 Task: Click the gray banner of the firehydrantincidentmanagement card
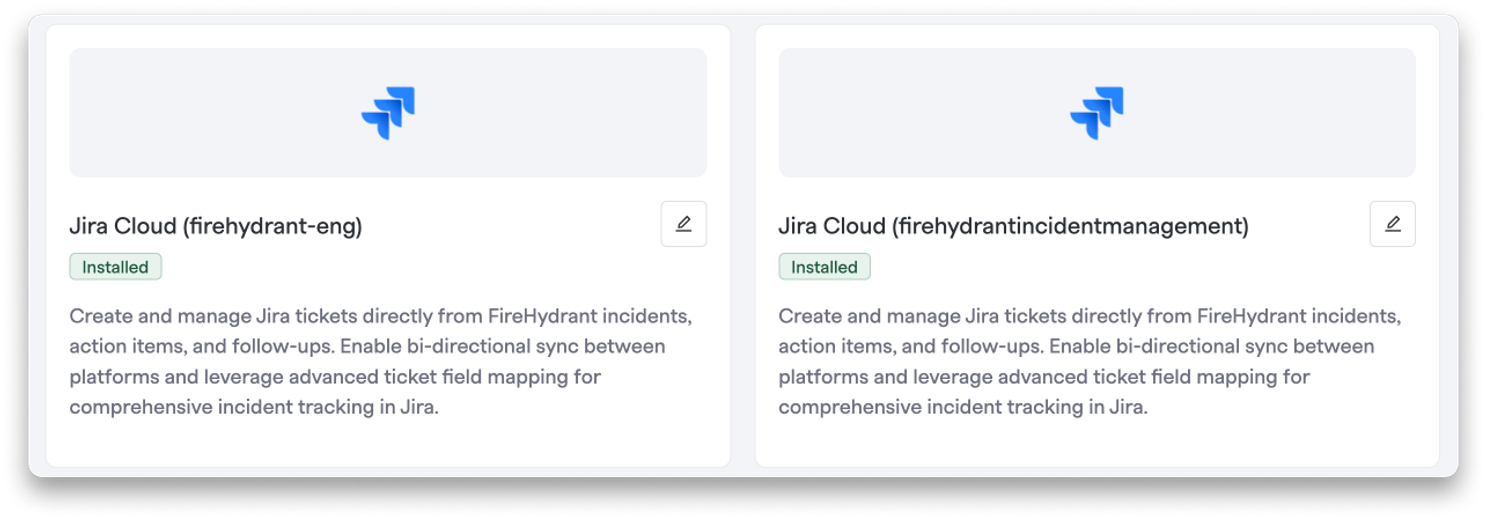click(1097, 113)
